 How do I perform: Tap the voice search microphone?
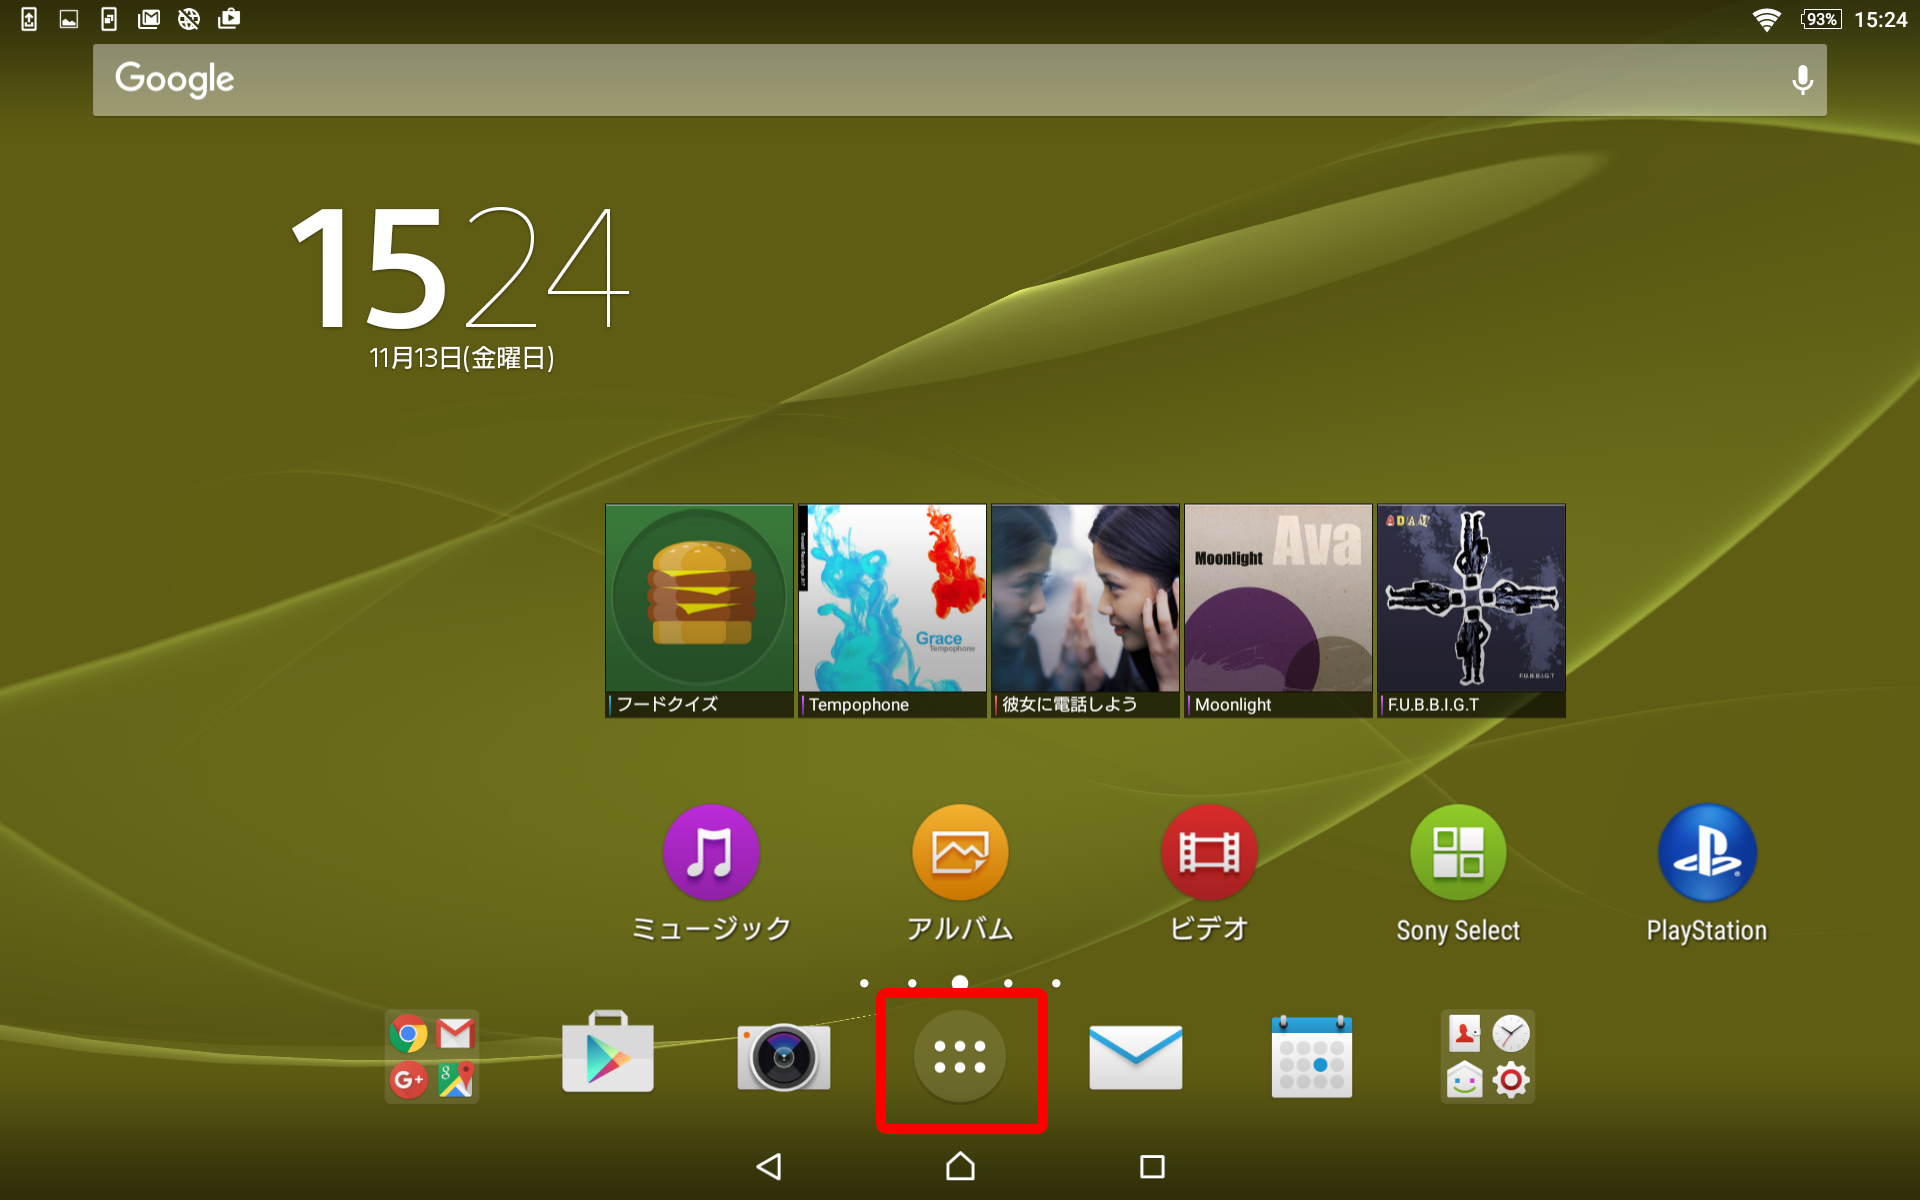tap(1802, 80)
